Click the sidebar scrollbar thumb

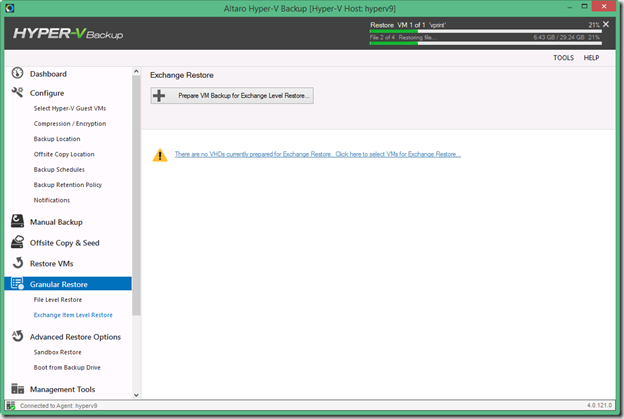(x=136, y=195)
